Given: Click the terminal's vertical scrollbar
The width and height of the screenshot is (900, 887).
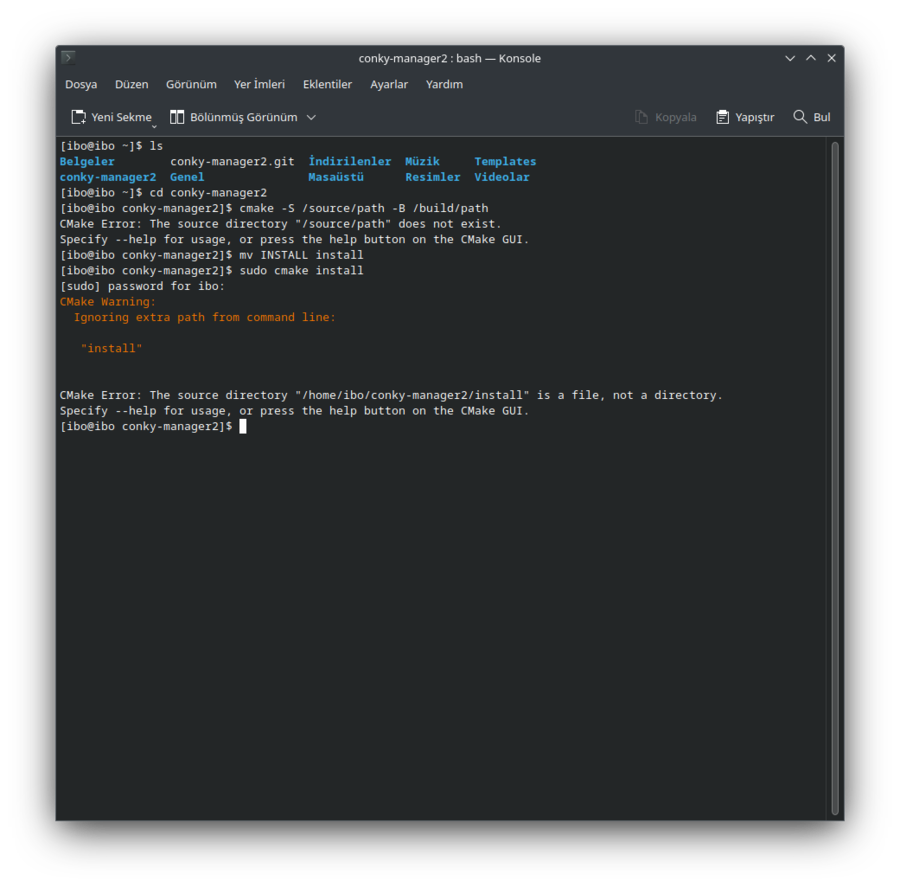Looking at the screenshot, I should pyautogui.click(x=834, y=478).
